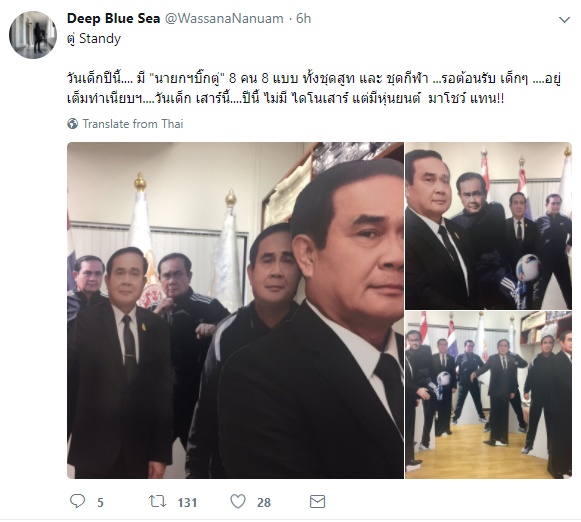Click the globe icon beside Translate from Thai
Screen dimensions: 581x522
(73, 124)
